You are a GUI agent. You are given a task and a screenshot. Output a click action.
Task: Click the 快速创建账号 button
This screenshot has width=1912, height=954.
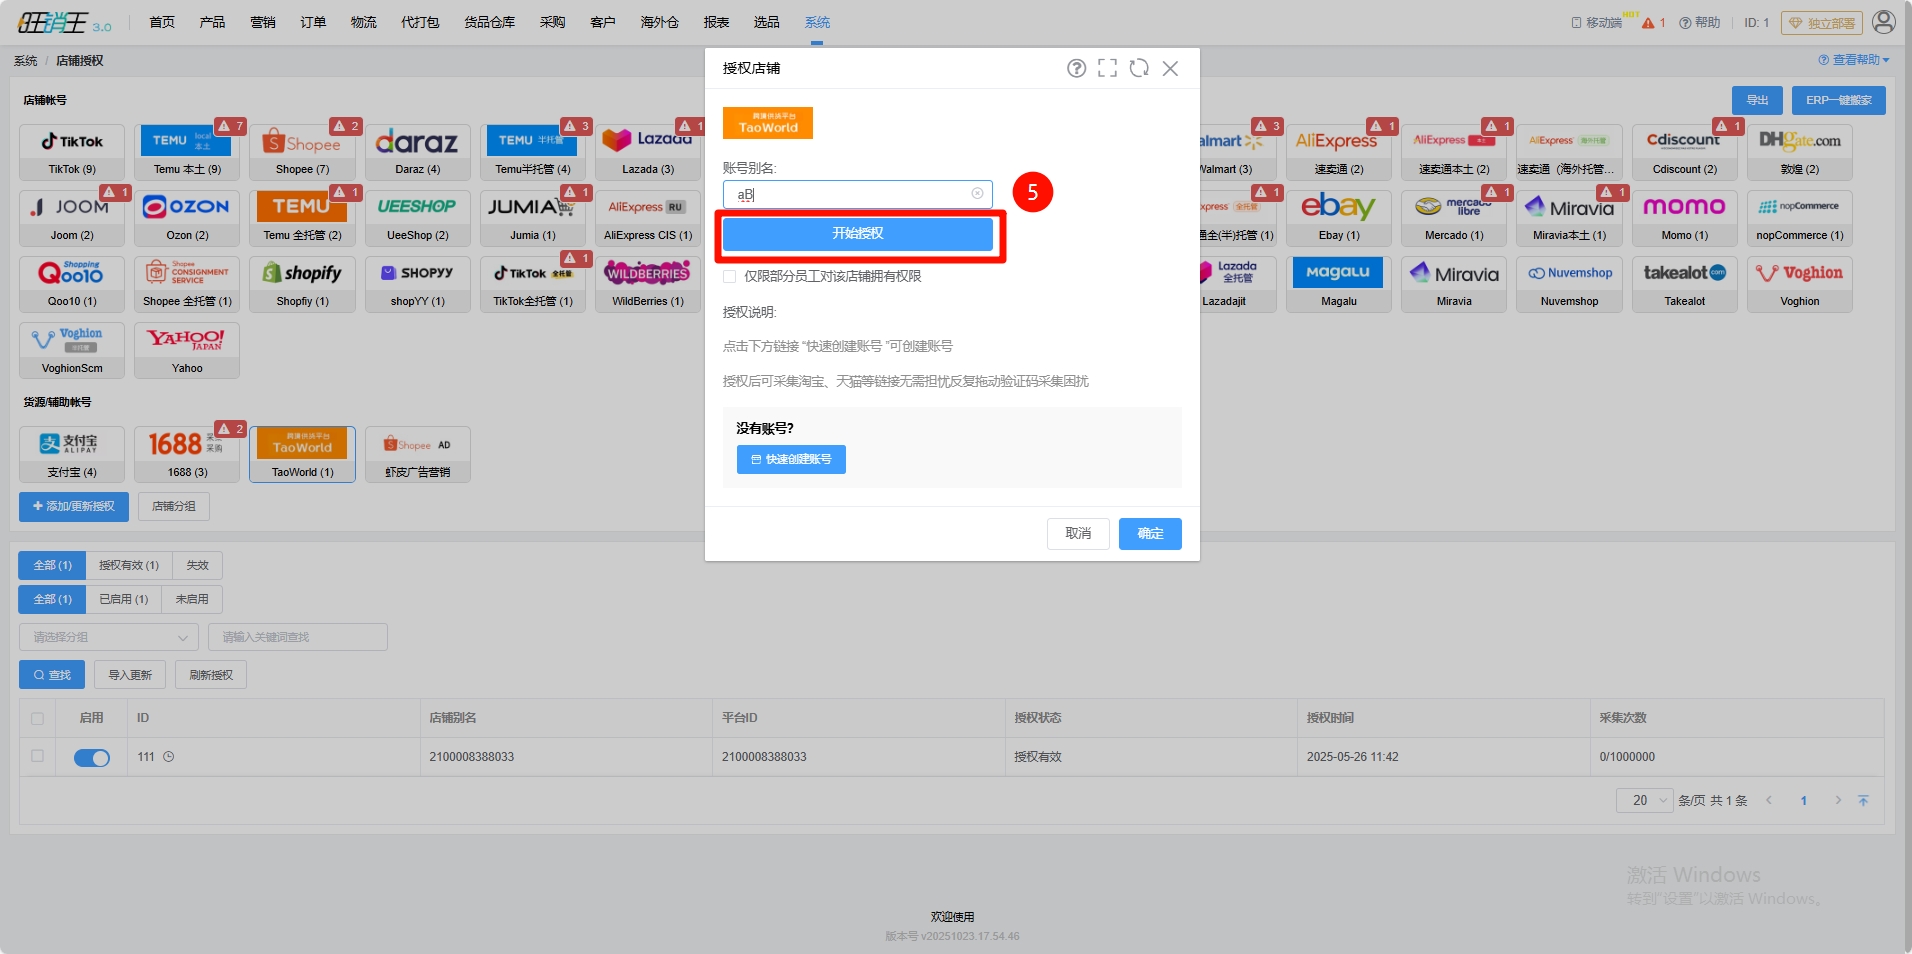tap(791, 459)
